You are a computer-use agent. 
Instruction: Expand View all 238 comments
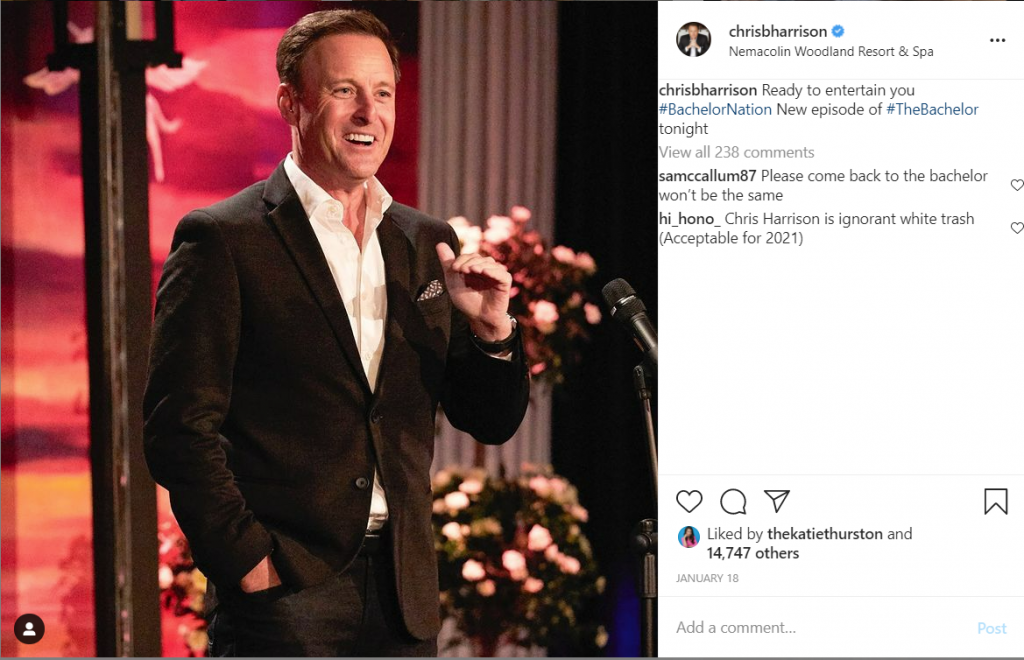pos(736,152)
